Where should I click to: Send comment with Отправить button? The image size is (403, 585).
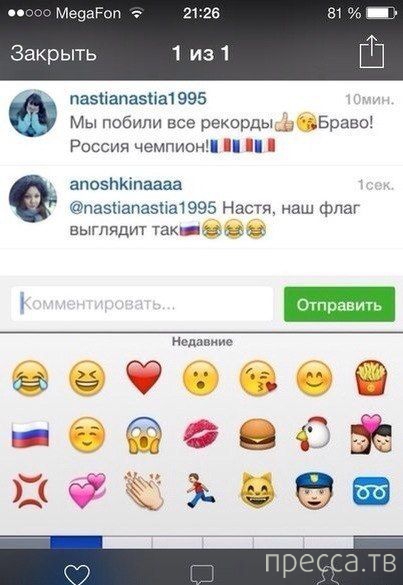[339, 304]
